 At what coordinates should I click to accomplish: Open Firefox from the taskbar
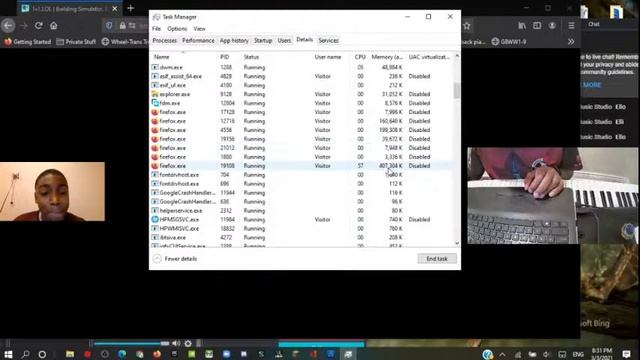[157, 354]
